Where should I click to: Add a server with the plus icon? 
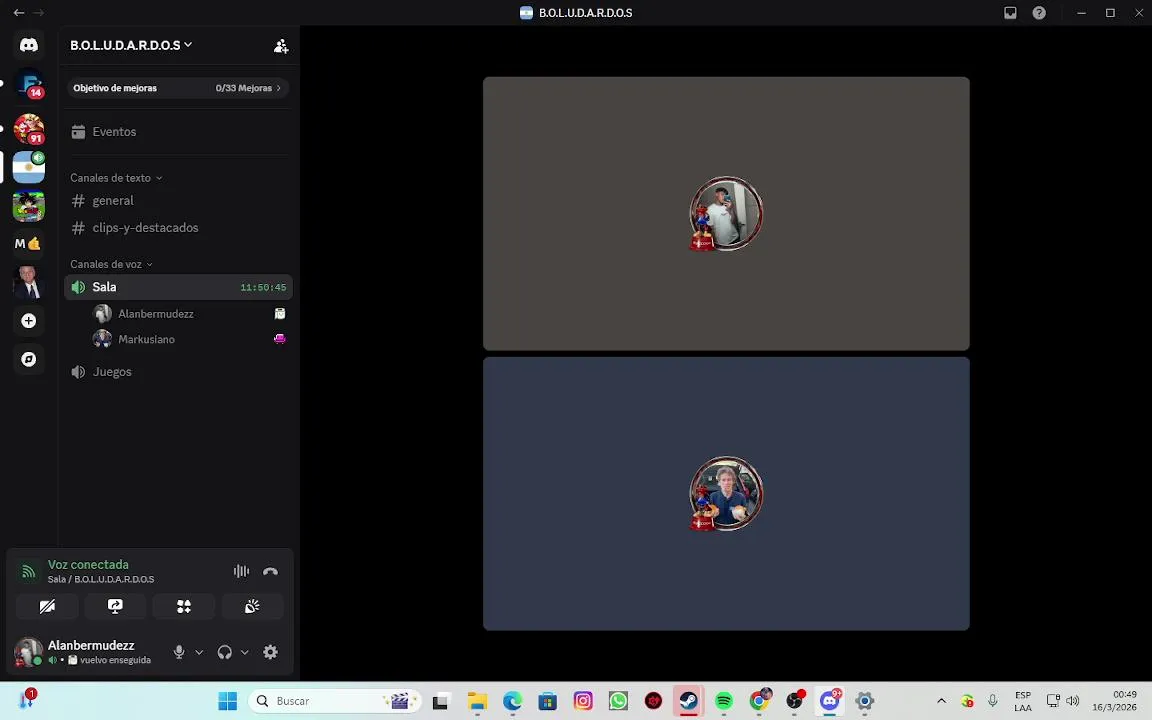click(x=29, y=321)
